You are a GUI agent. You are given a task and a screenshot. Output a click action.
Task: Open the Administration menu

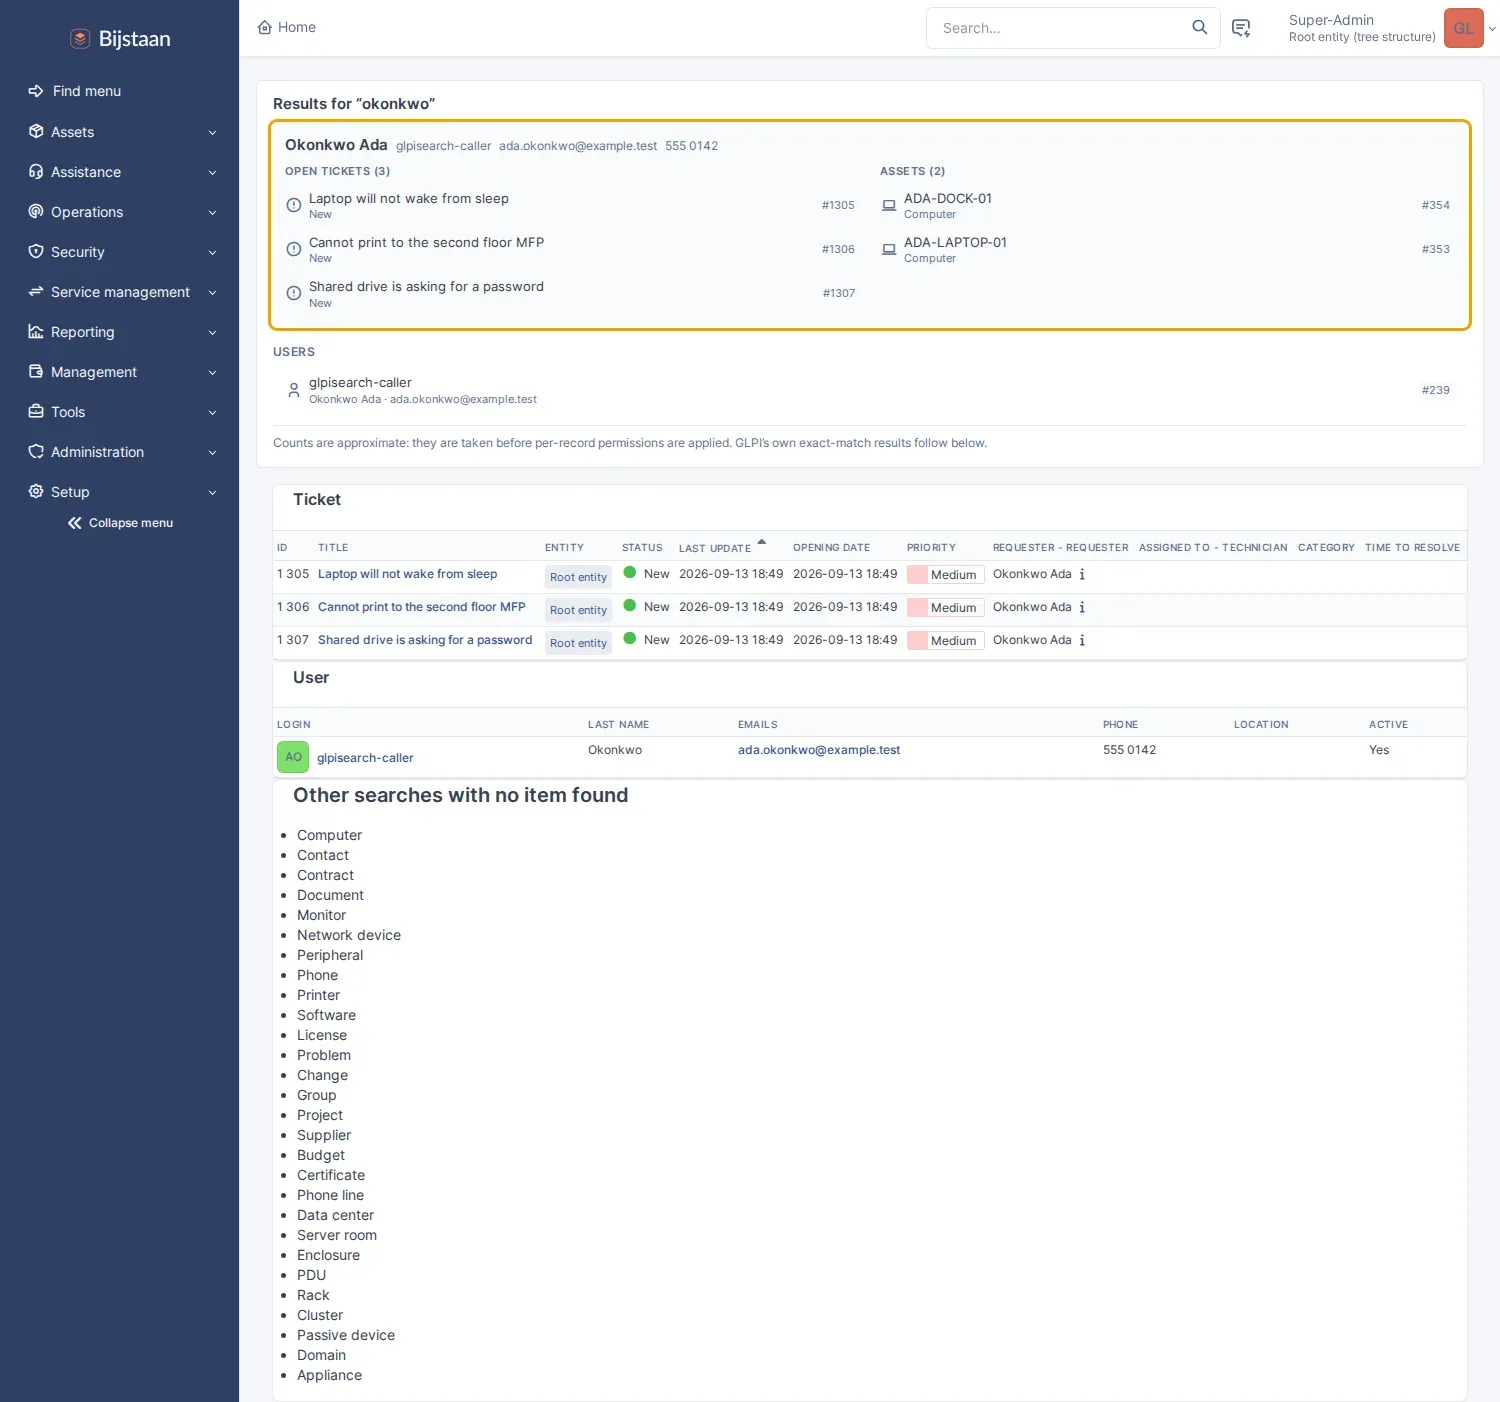coord(120,452)
